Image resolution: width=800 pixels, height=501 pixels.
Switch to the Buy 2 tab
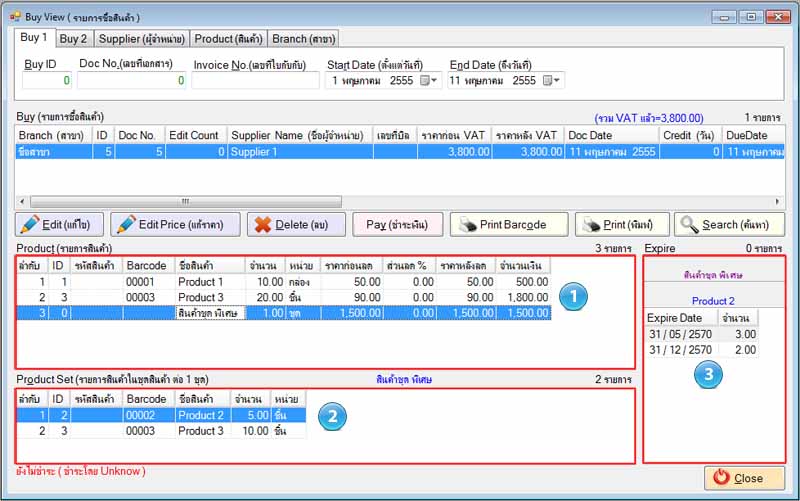tap(73, 39)
